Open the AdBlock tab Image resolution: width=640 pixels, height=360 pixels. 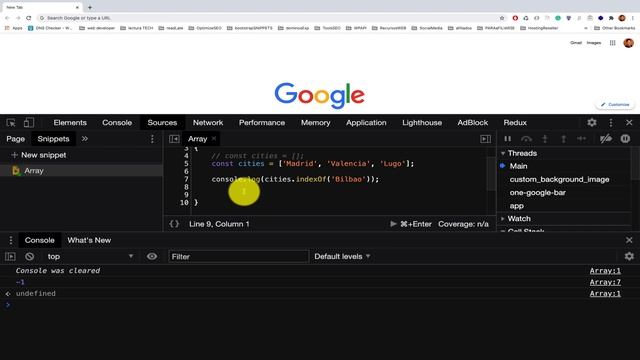point(473,122)
